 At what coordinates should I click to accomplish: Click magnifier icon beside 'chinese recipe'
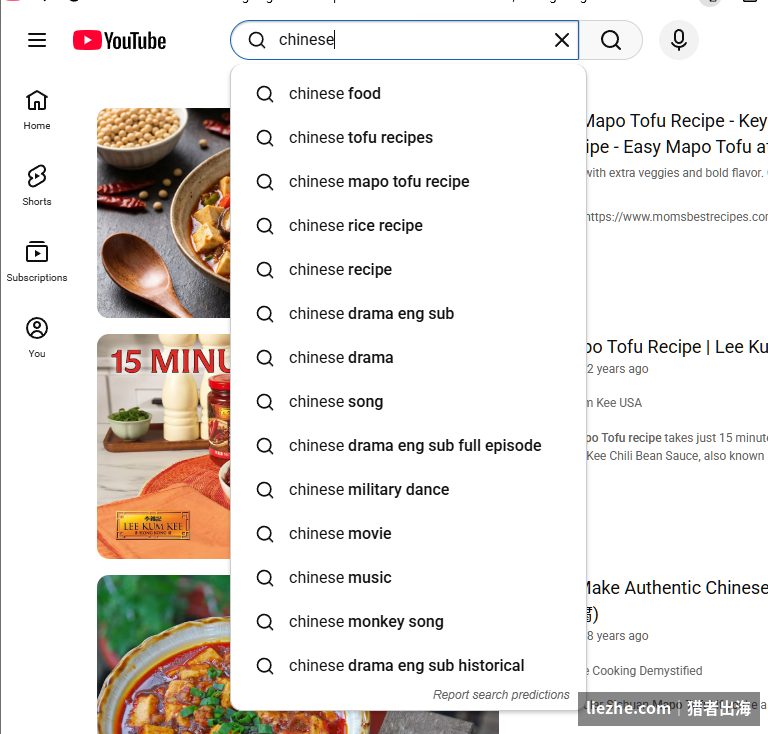click(265, 270)
